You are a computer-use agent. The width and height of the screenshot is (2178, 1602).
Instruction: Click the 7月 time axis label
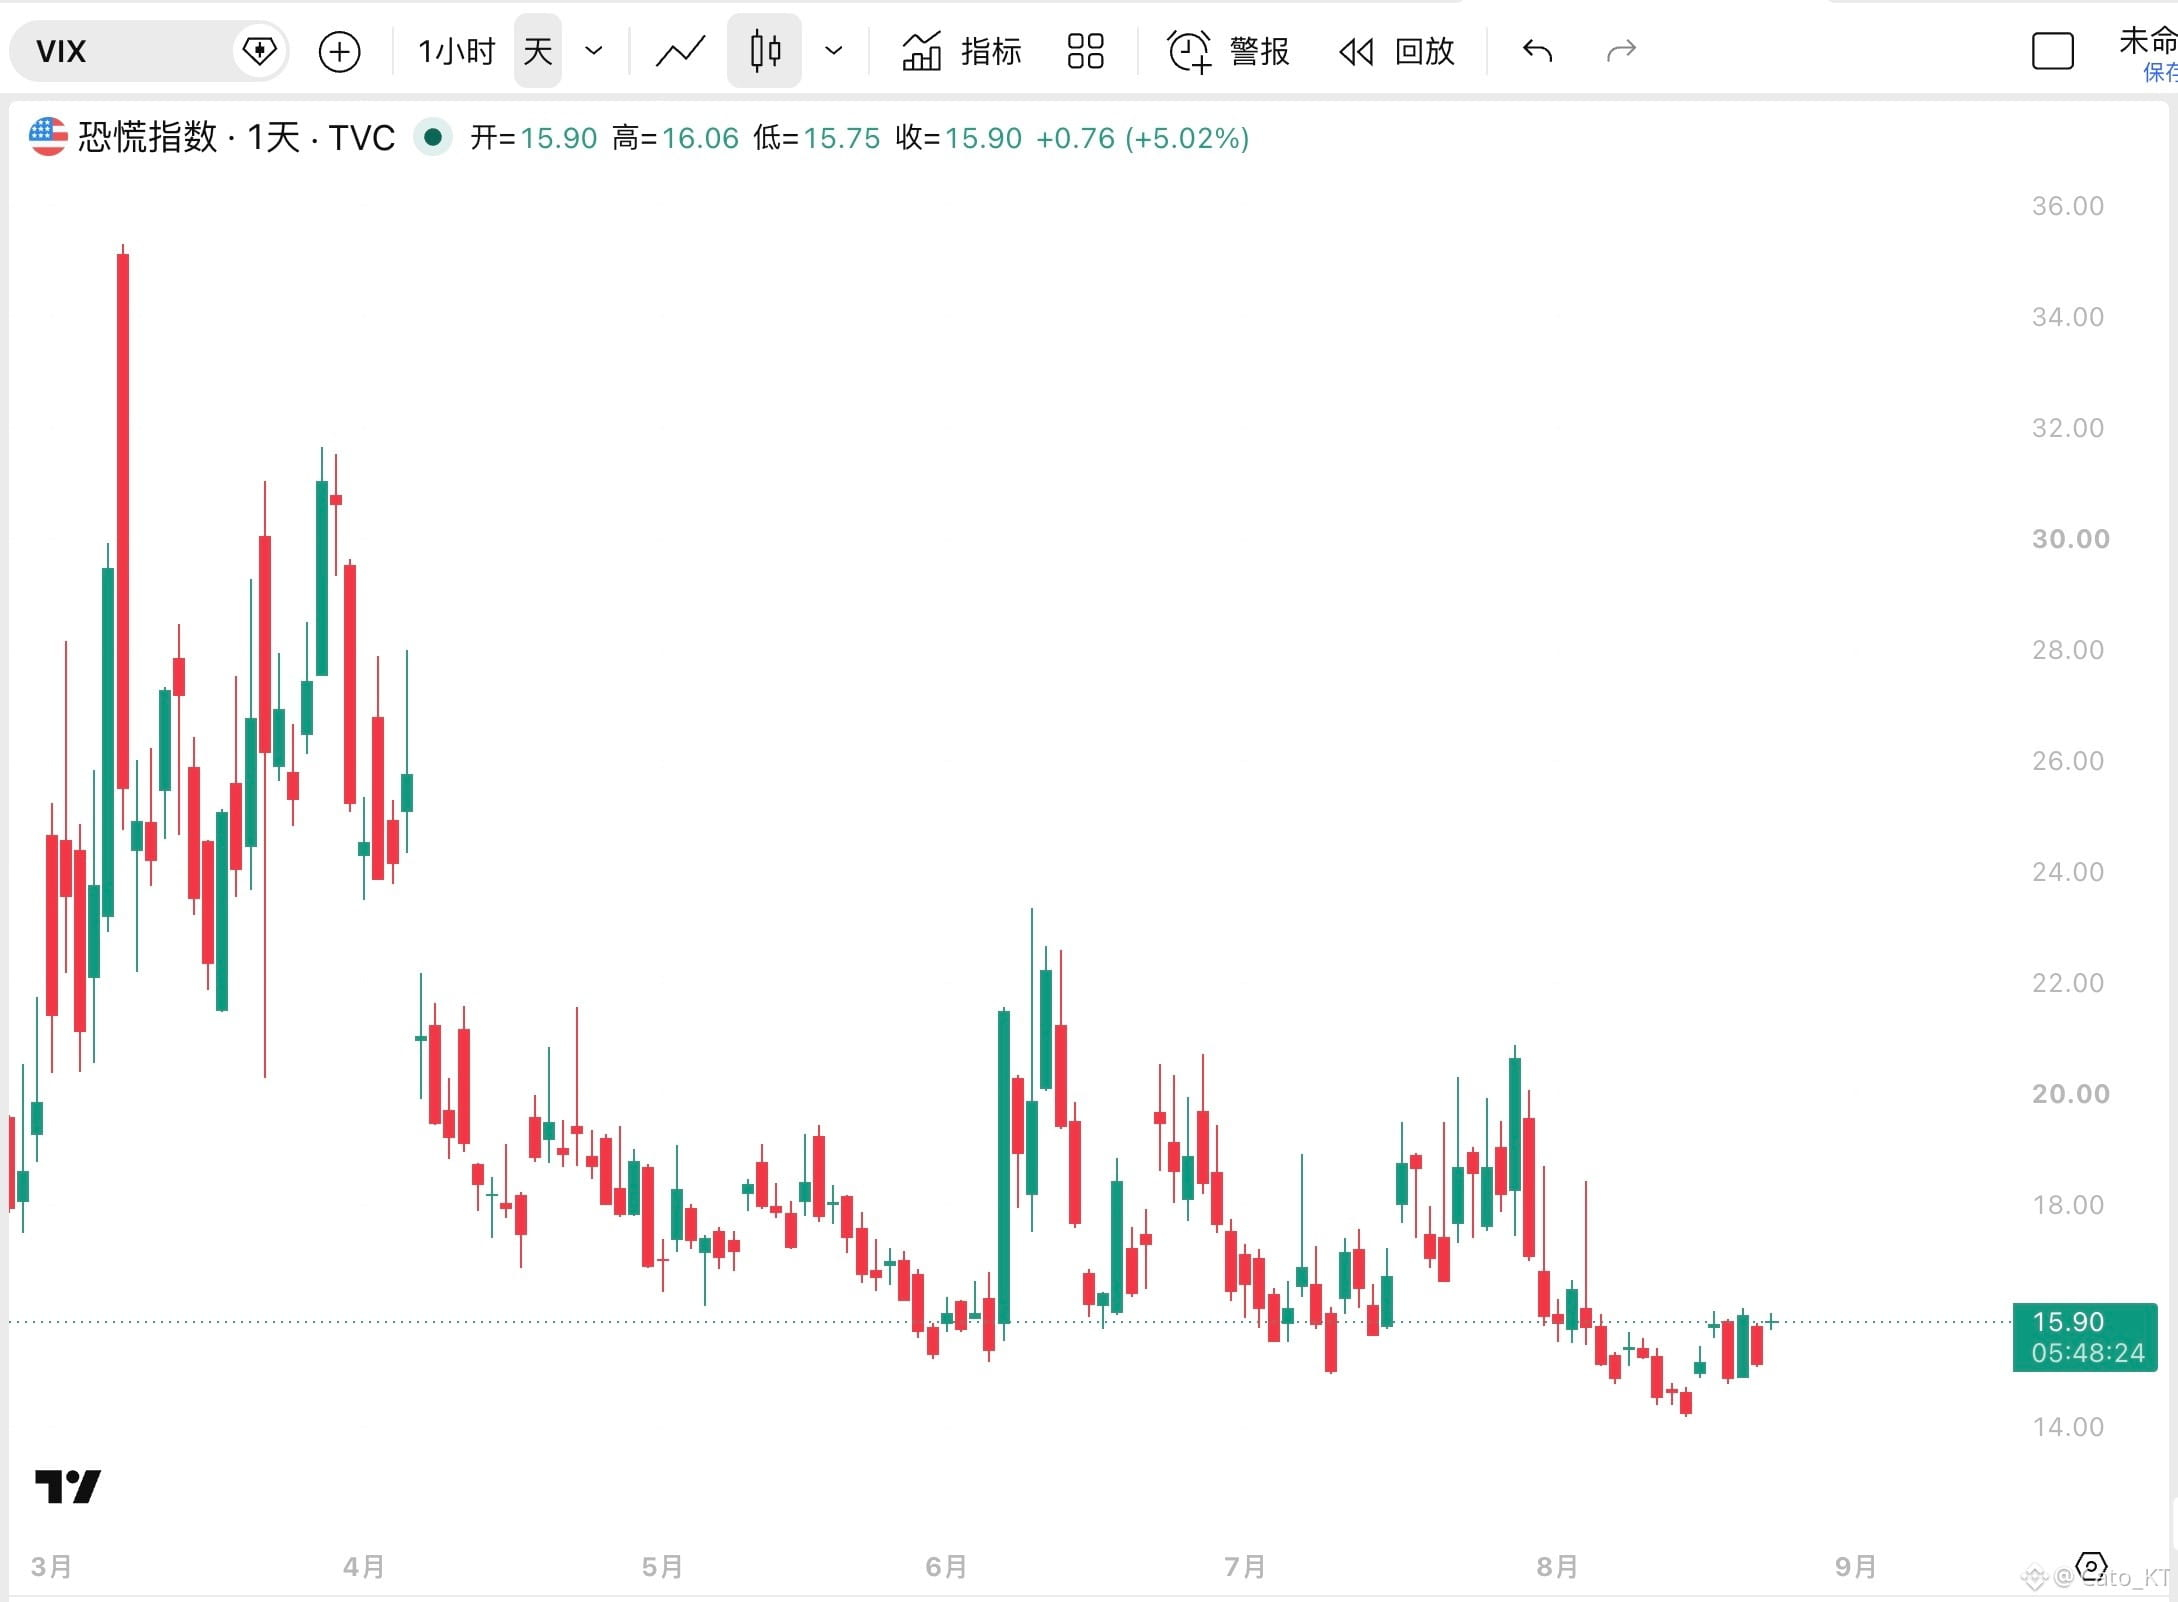click(1245, 1566)
